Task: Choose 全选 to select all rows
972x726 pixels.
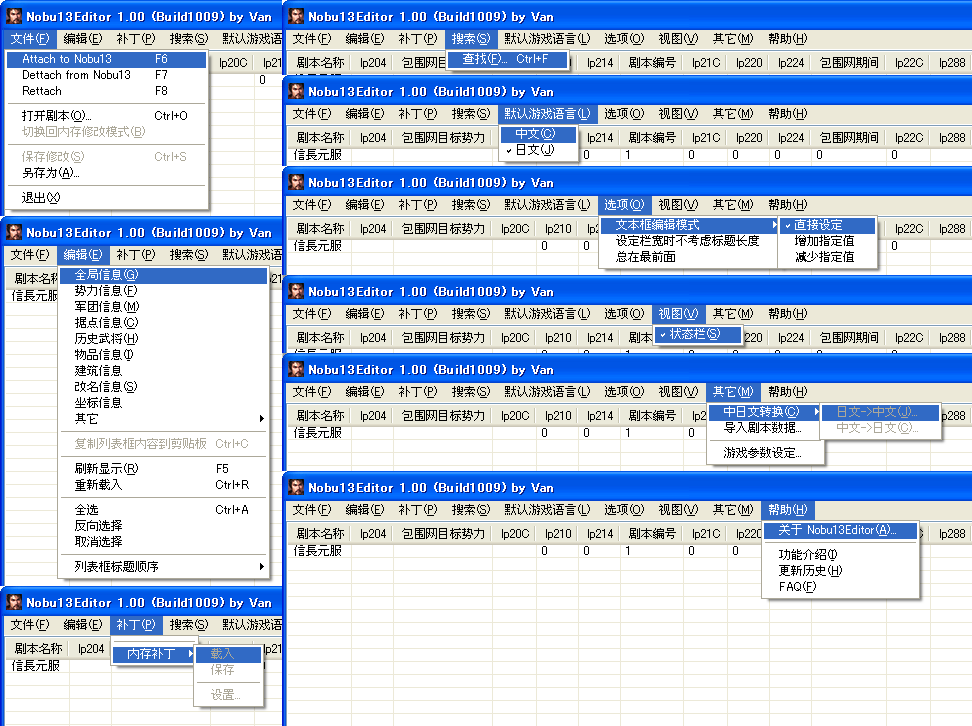Action: click(x=164, y=510)
